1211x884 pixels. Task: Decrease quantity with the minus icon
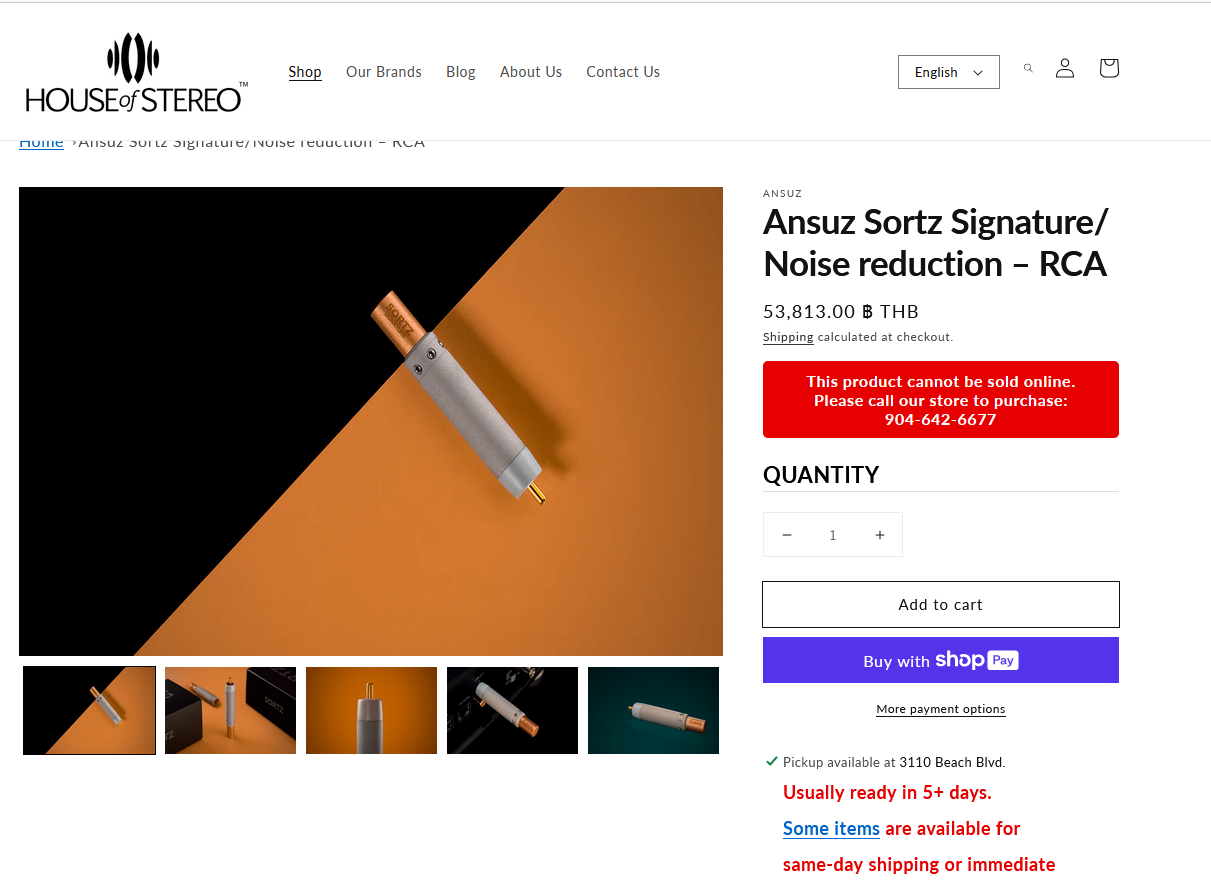click(x=787, y=535)
